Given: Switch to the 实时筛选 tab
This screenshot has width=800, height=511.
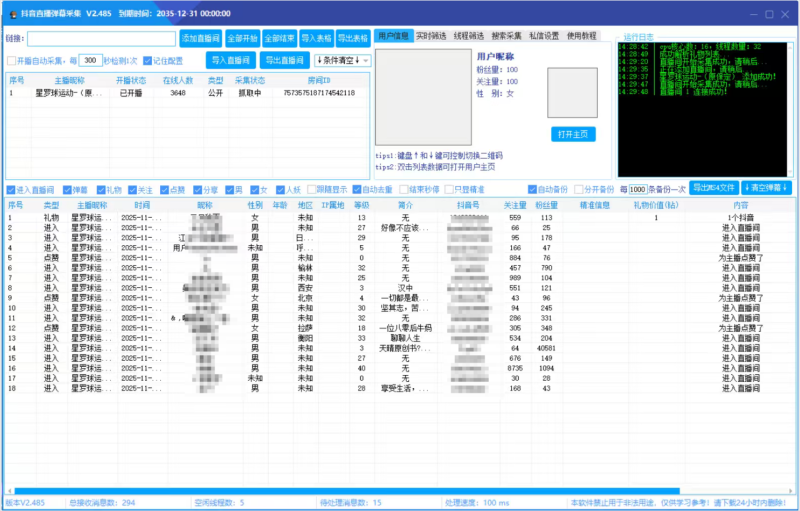Looking at the screenshot, I should tap(430, 35).
